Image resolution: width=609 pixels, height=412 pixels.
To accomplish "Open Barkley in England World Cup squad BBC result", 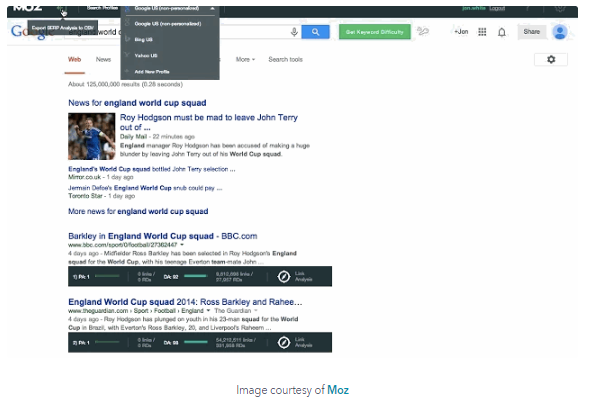I will (x=162, y=236).
